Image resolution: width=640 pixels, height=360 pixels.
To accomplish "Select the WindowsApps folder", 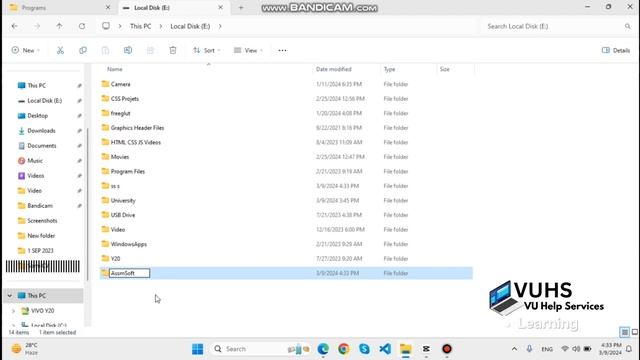I will coord(129,244).
